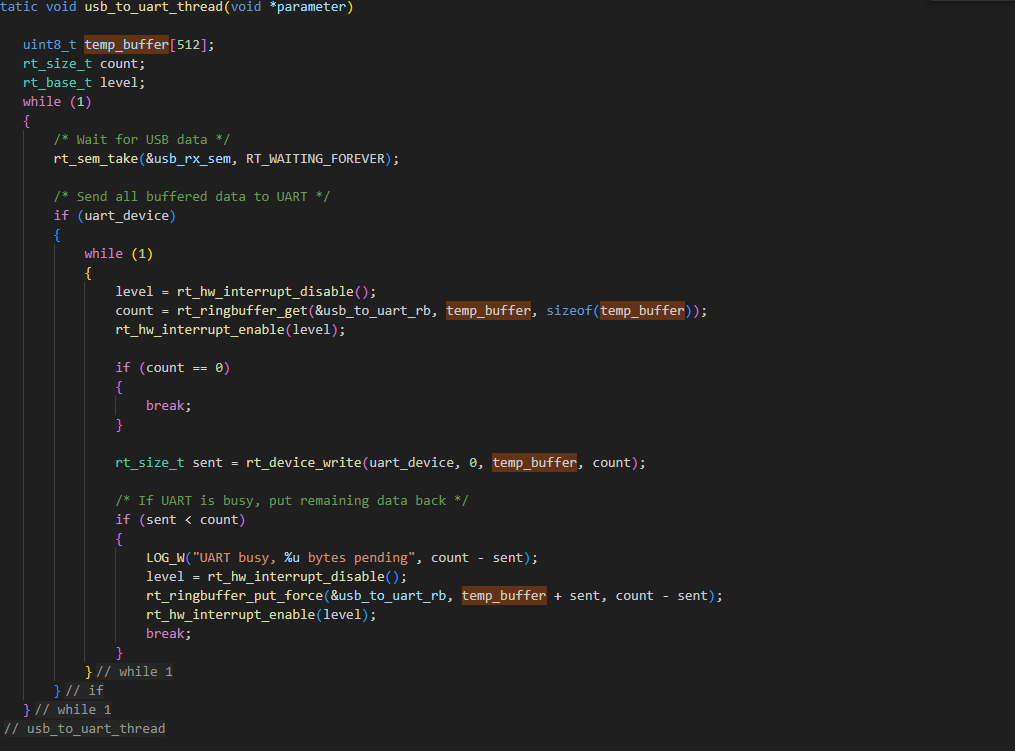Click highlighted temp_buffer in the uint8_t declaration
The width and height of the screenshot is (1015, 751).
[x=128, y=45]
